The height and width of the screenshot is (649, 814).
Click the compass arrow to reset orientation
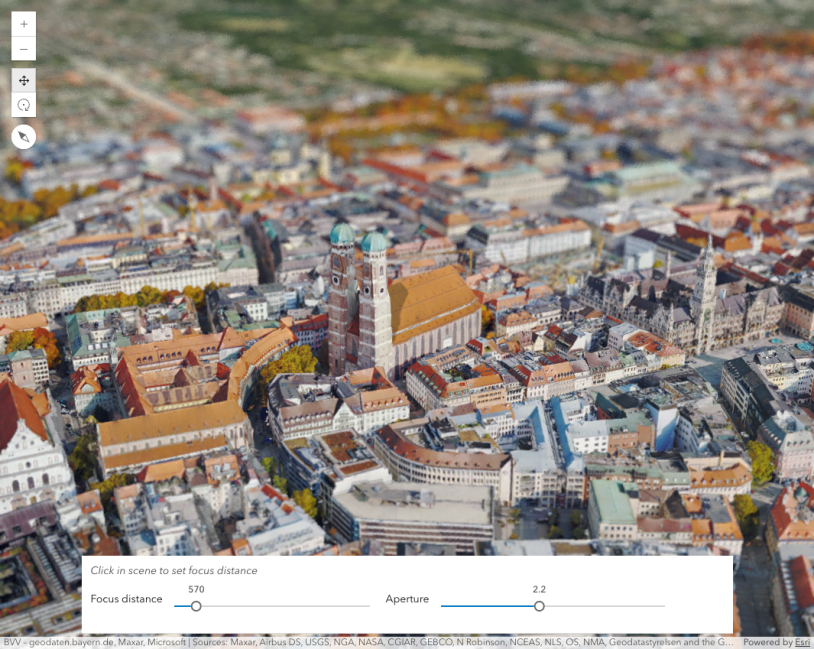point(23,136)
